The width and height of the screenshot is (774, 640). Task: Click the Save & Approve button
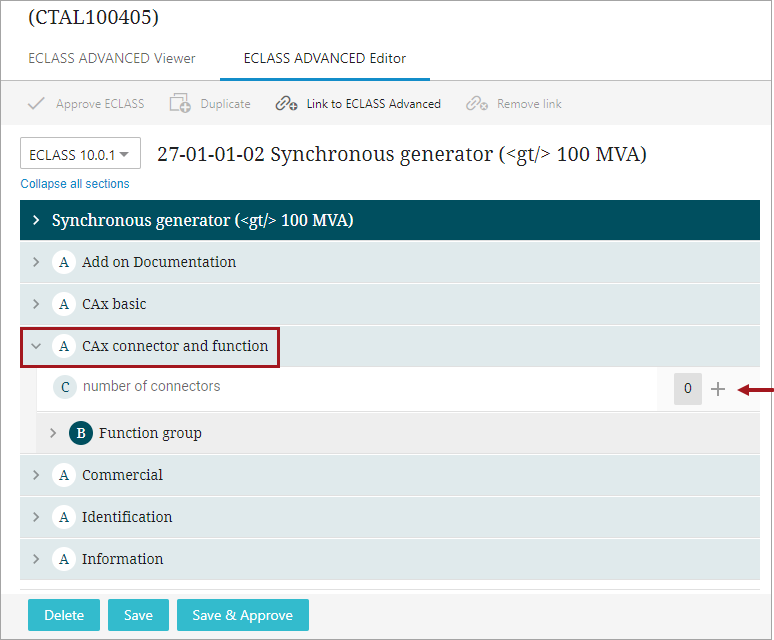pos(243,615)
